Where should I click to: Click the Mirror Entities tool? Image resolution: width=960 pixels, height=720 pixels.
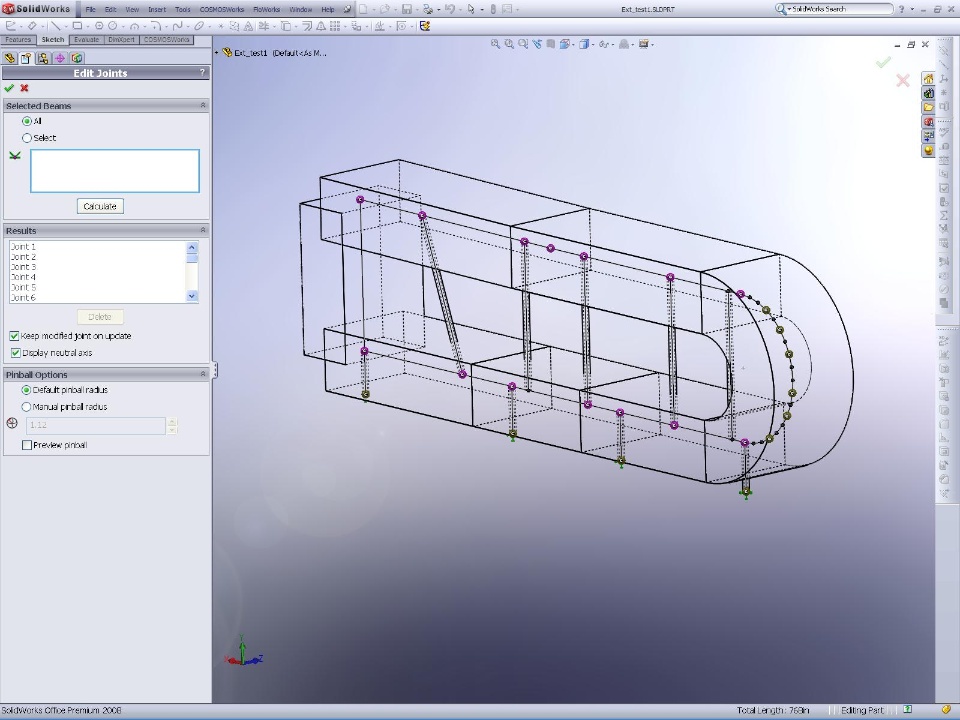[x=320, y=26]
